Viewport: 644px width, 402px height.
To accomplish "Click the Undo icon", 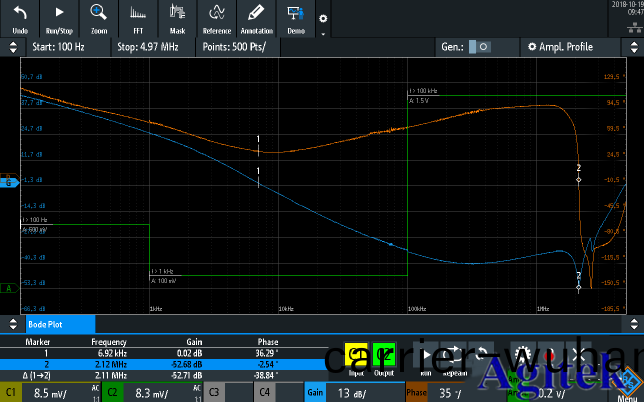I will pyautogui.click(x=20, y=18).
